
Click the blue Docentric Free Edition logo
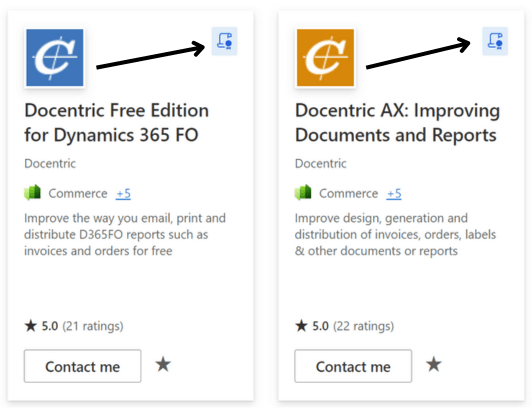55,57
